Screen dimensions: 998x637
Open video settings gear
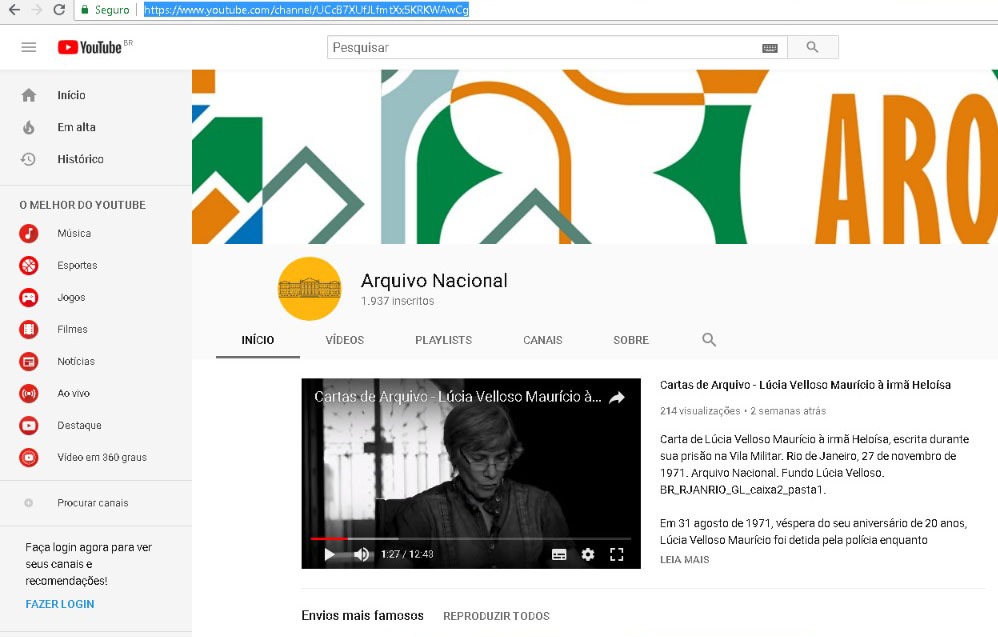tap(588, 554)
